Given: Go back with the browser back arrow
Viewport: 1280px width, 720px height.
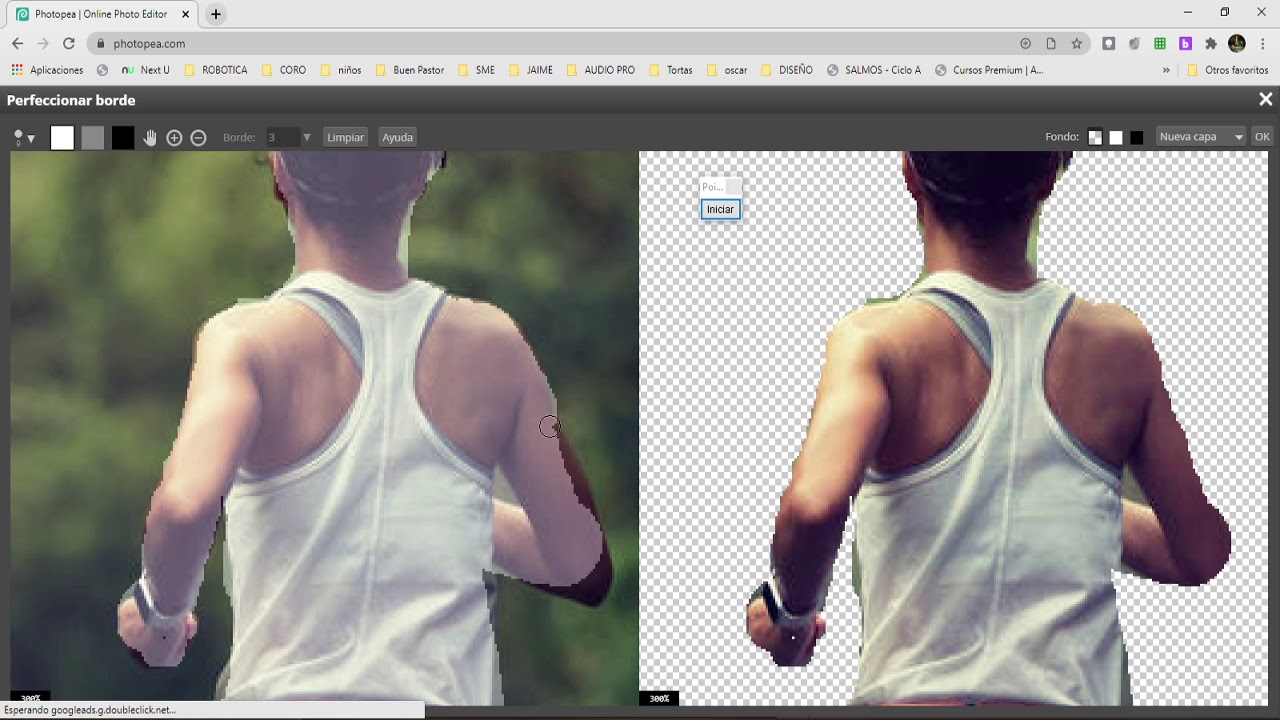Looking at the screenshot, I should tap(17, 44).
